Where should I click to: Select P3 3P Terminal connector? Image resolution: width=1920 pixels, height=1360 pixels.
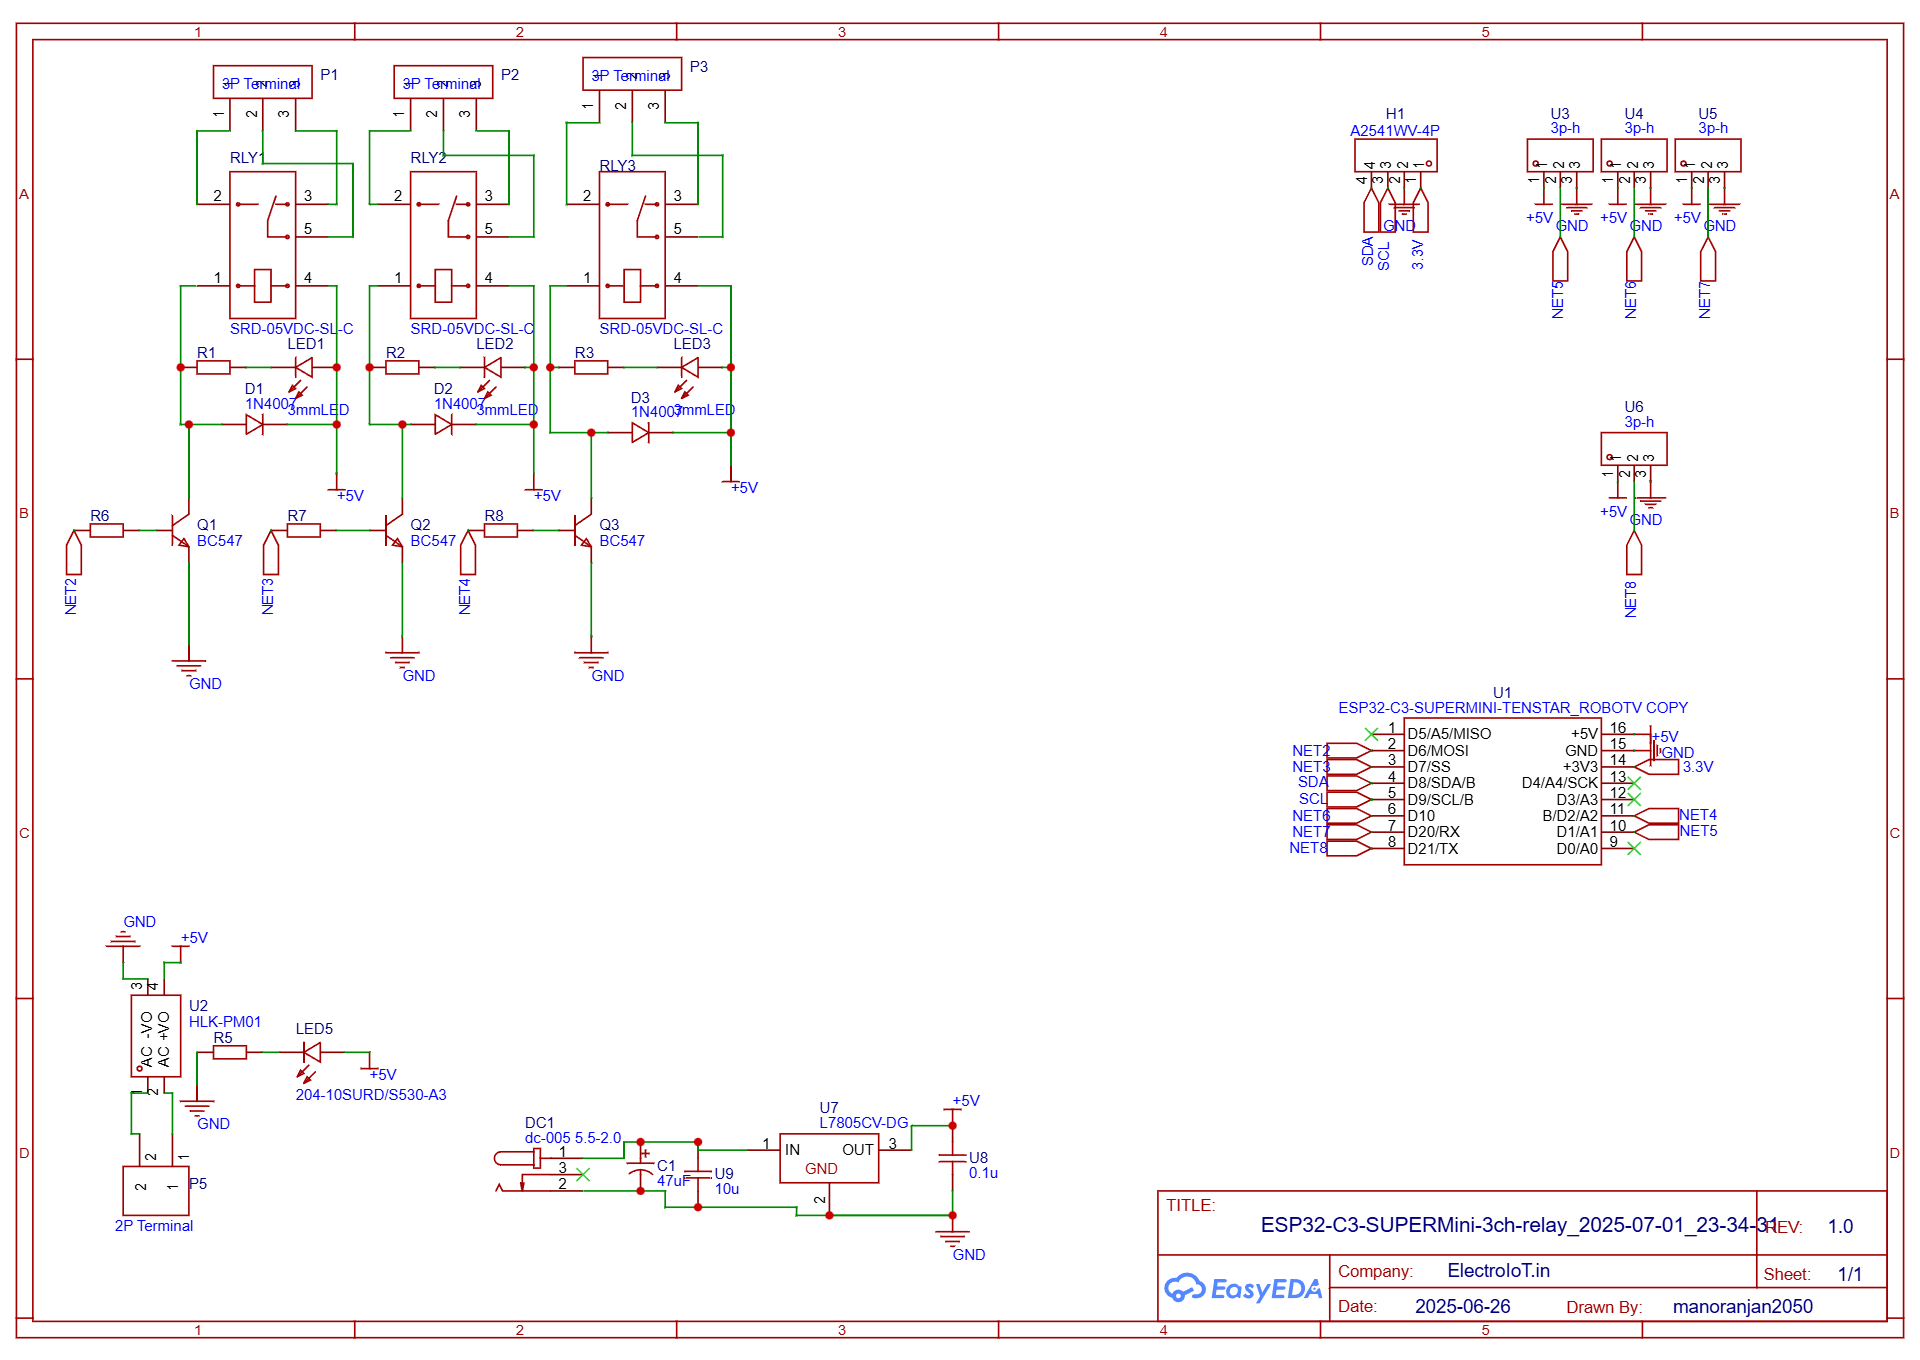(632, 74)
